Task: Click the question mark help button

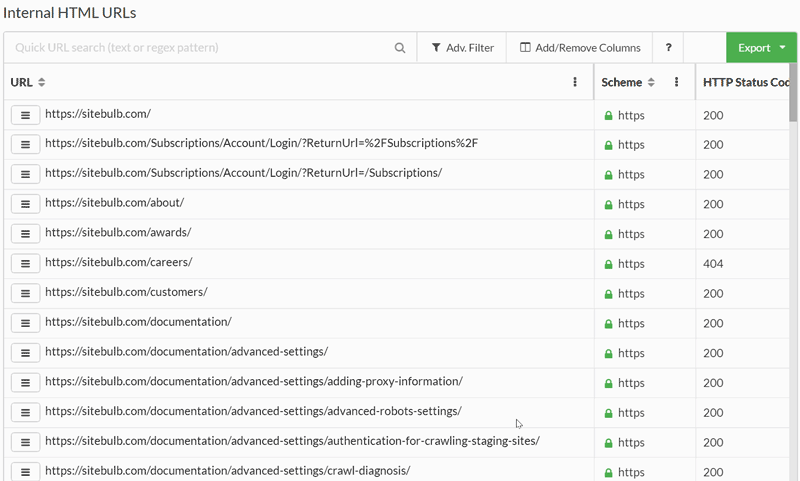Action: click(668, 48)
